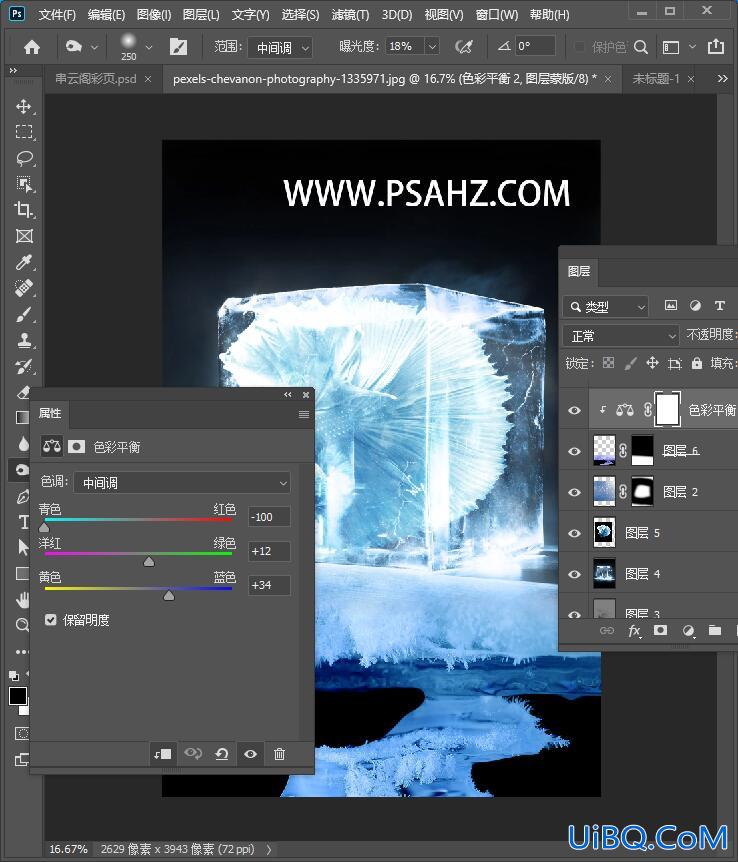Screen dimensions: 738x862
Task: Open the 图像(I) menu
Action: pos(154,14)
